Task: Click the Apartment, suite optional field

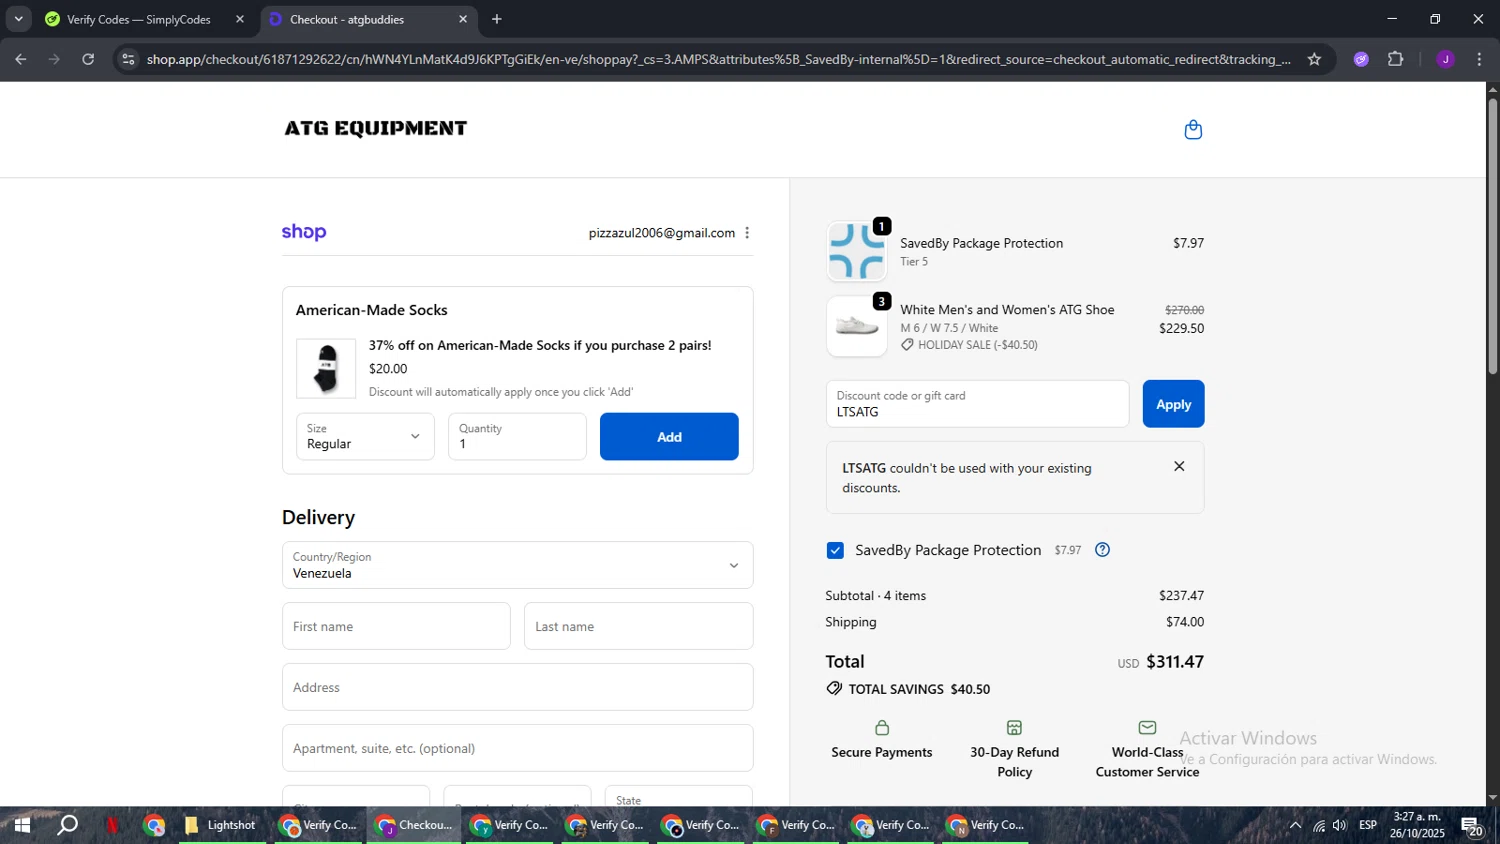Action: tap(517, 748)
